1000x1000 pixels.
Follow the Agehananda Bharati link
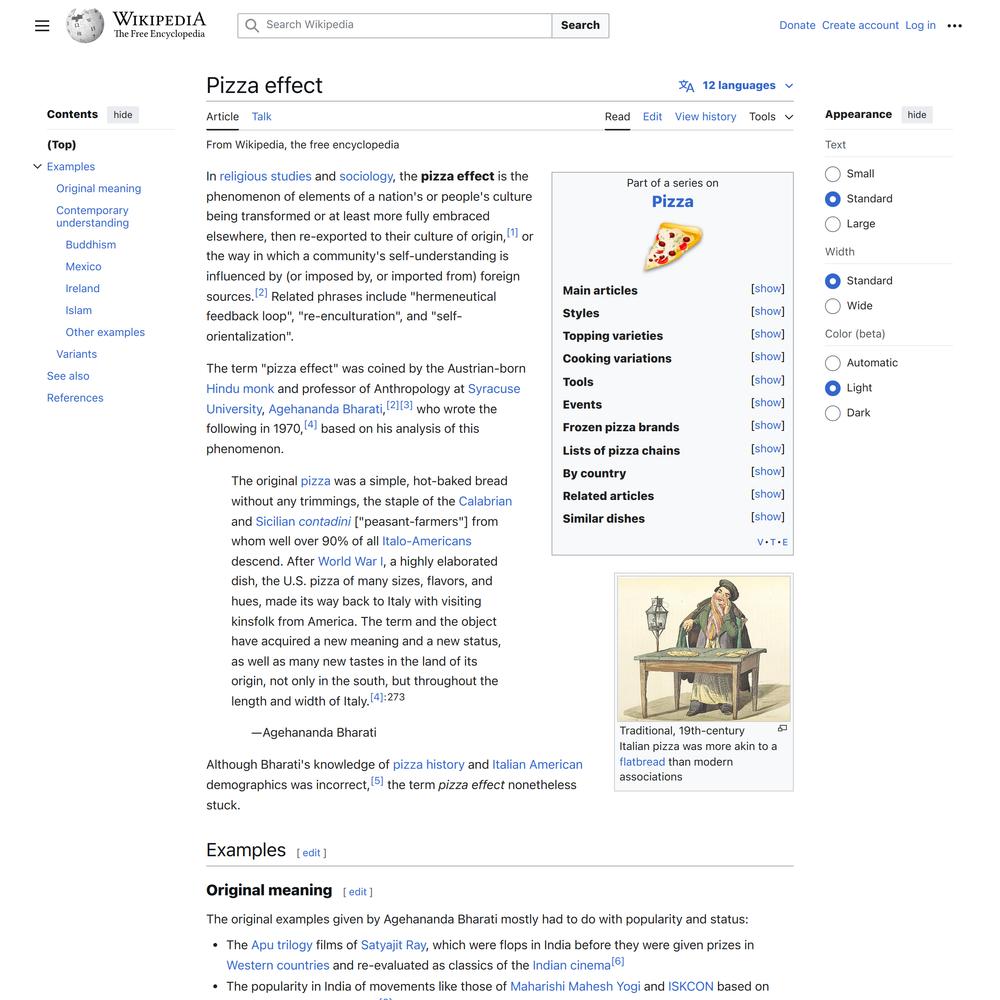click(x=325, y=409)
